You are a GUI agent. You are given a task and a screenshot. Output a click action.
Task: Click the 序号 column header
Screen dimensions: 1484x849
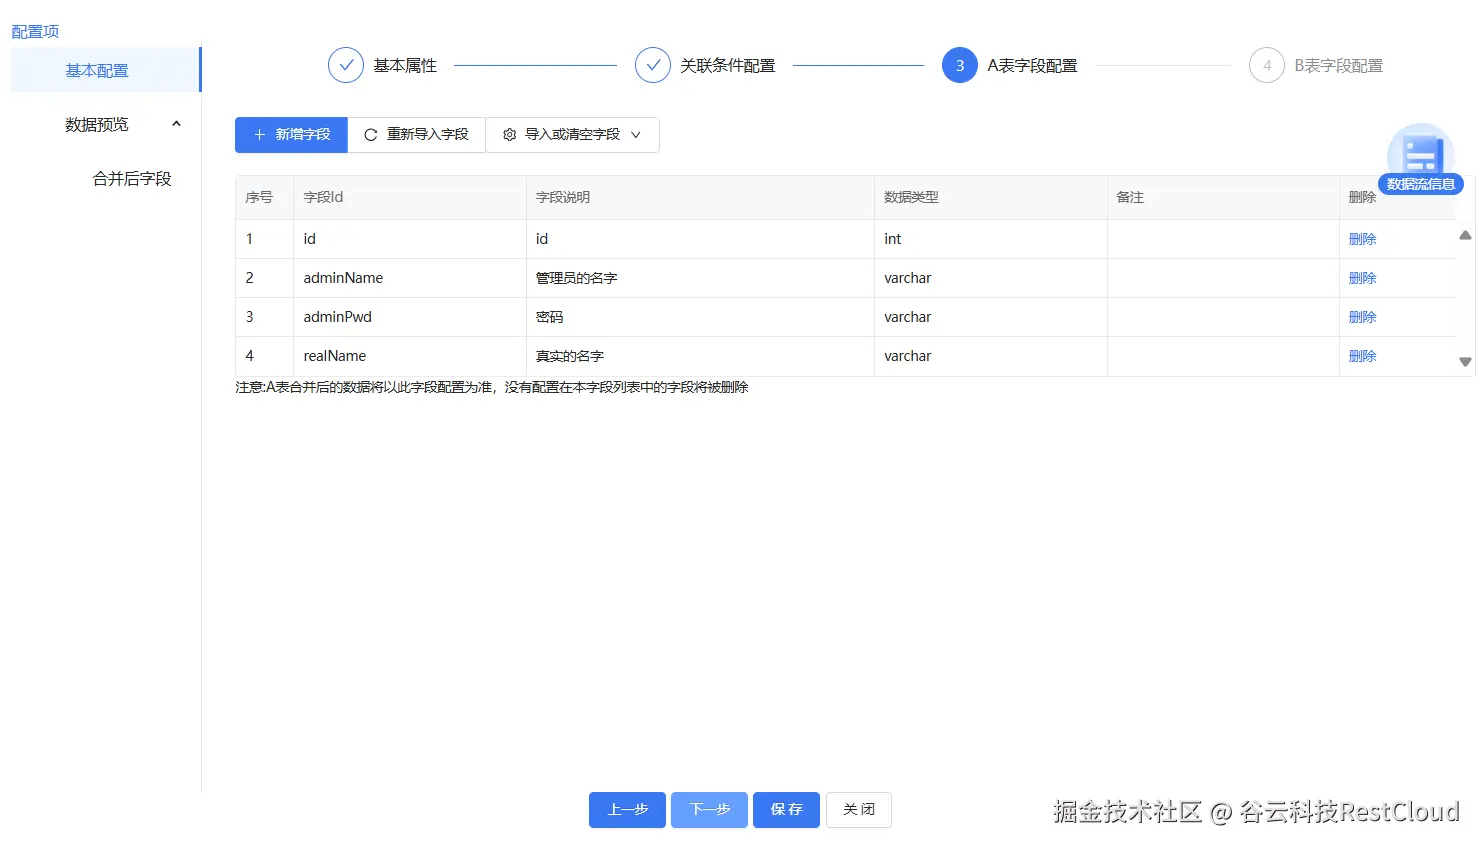(x=264, y=198)
